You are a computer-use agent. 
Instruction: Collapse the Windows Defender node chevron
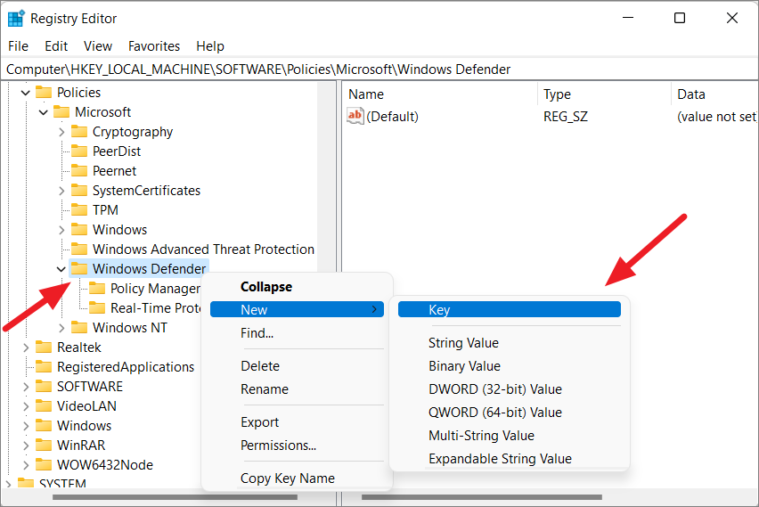tap(61, 269)
